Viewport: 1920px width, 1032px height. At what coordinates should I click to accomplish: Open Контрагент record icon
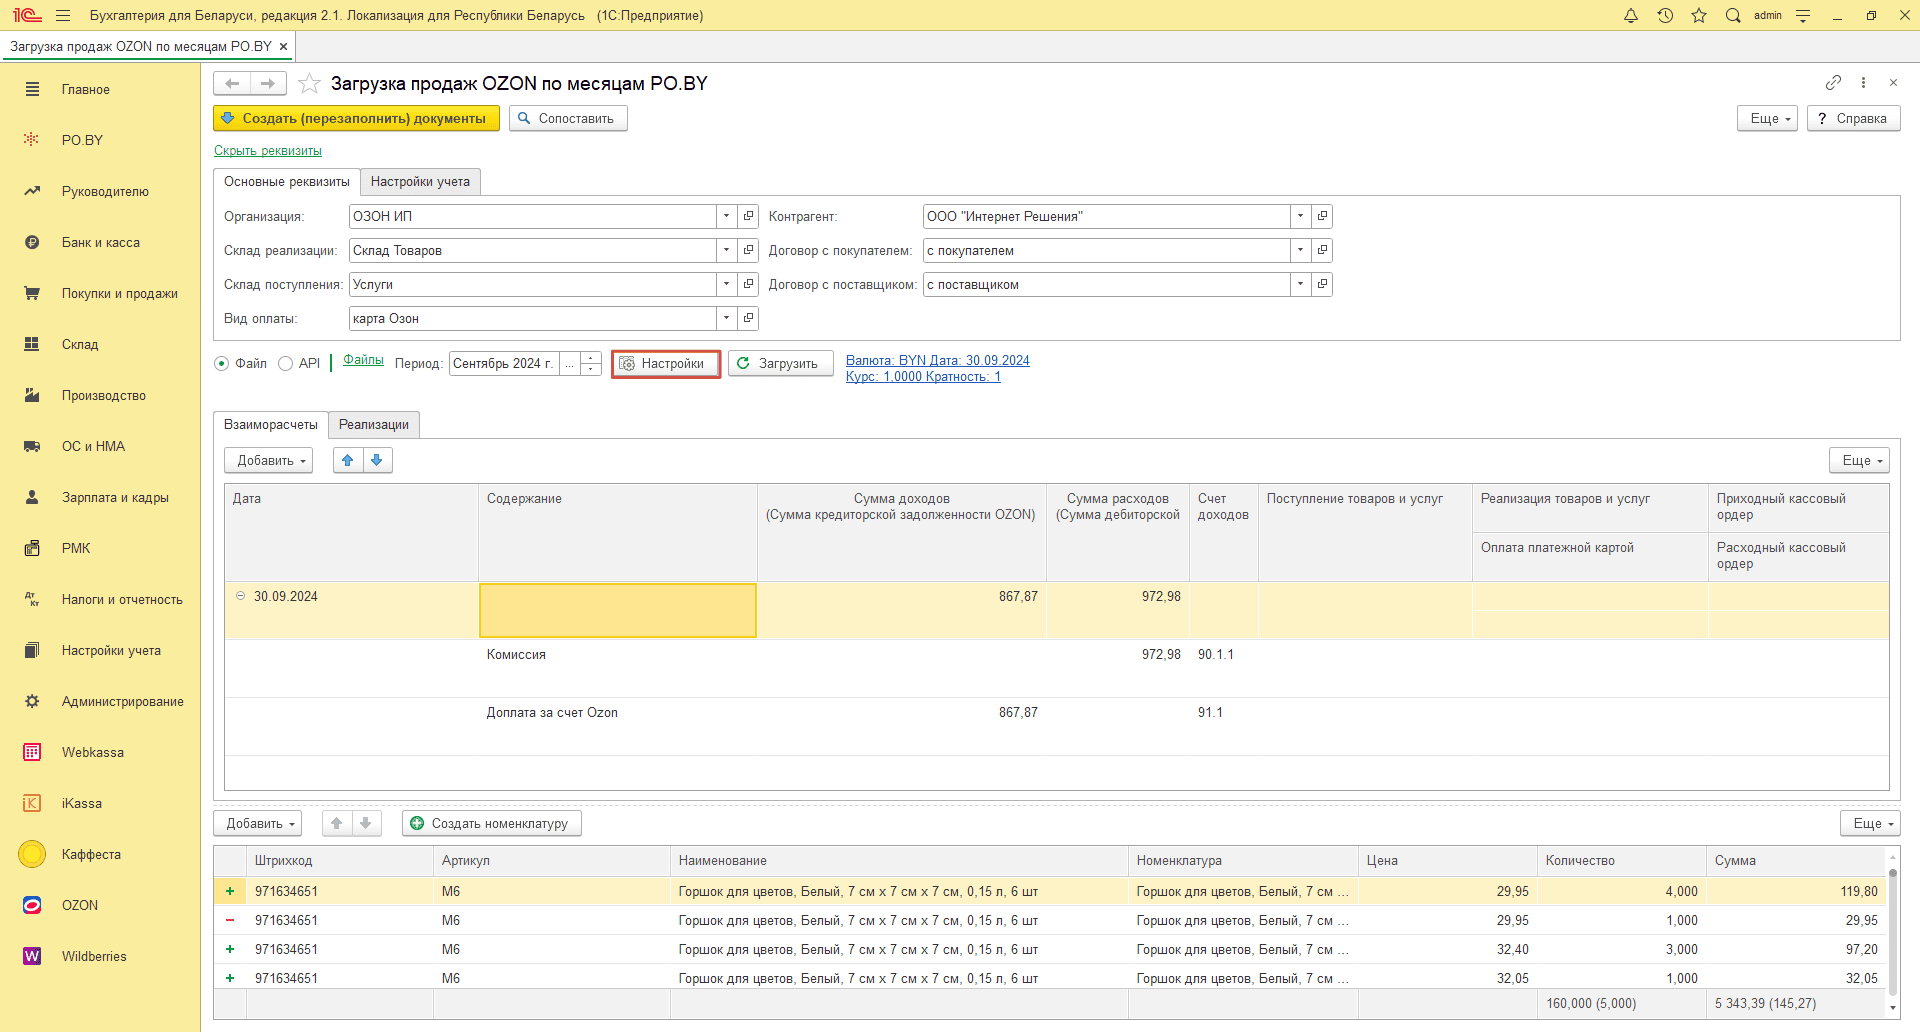[1322, 216]
